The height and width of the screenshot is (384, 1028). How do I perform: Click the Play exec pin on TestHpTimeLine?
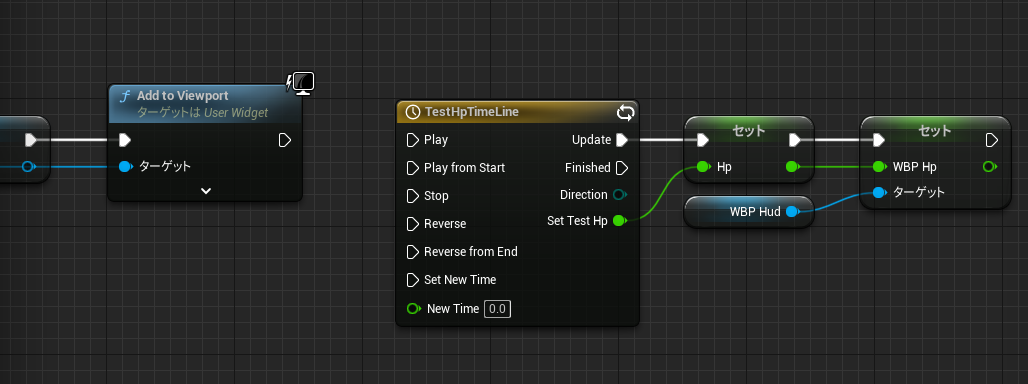click(412, 140)
